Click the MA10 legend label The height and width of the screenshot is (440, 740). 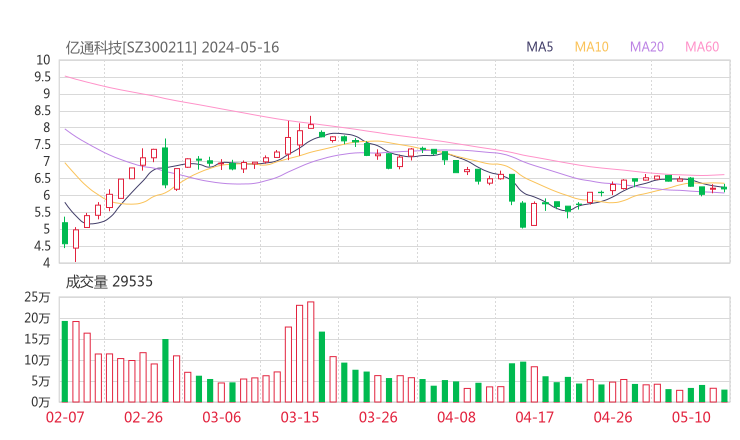(x=591, y=47)
